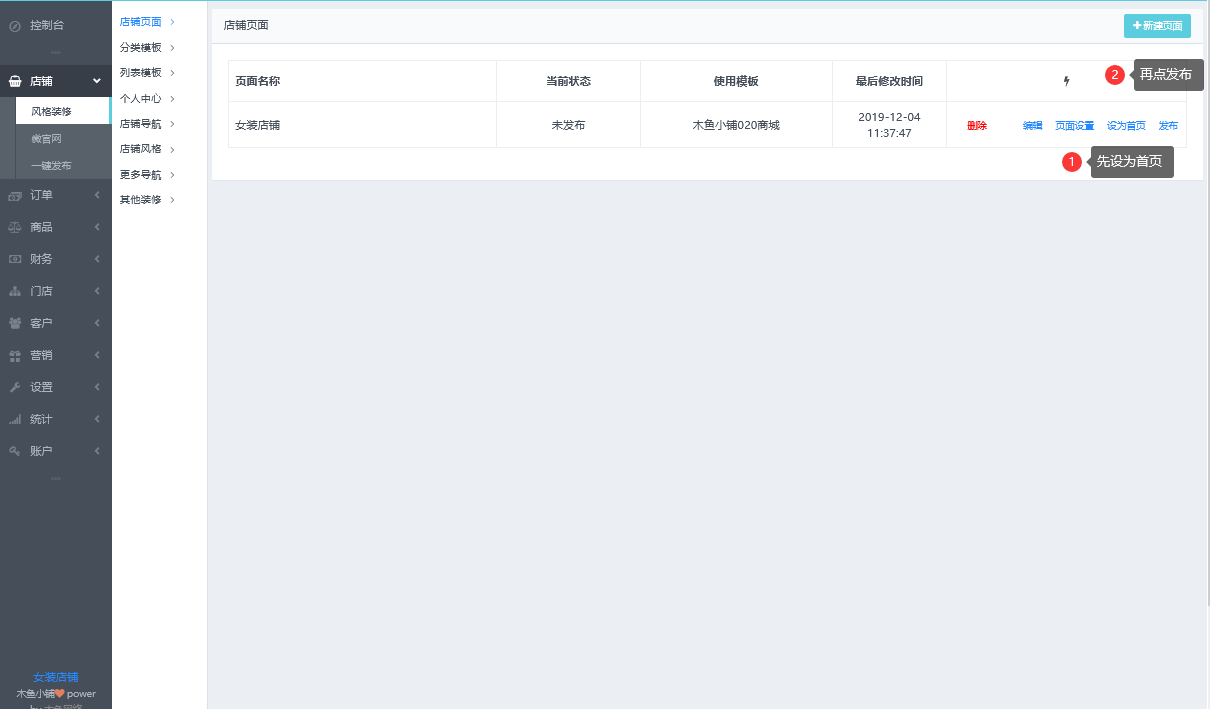Image resolution: width=1210 pixels, height=709 pixels.
Task: Click the 未发布 status cell
Action: pyautogui.click(x=568, y=125)
